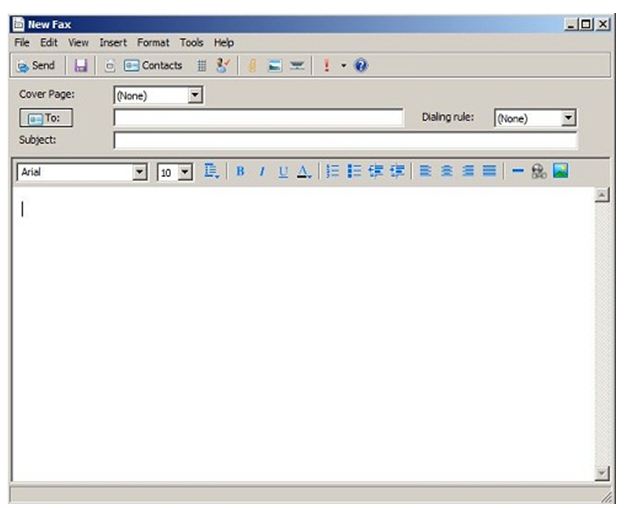Maximize the New Fax window
This screenshot has height=508, width=629.
[586, 24]
